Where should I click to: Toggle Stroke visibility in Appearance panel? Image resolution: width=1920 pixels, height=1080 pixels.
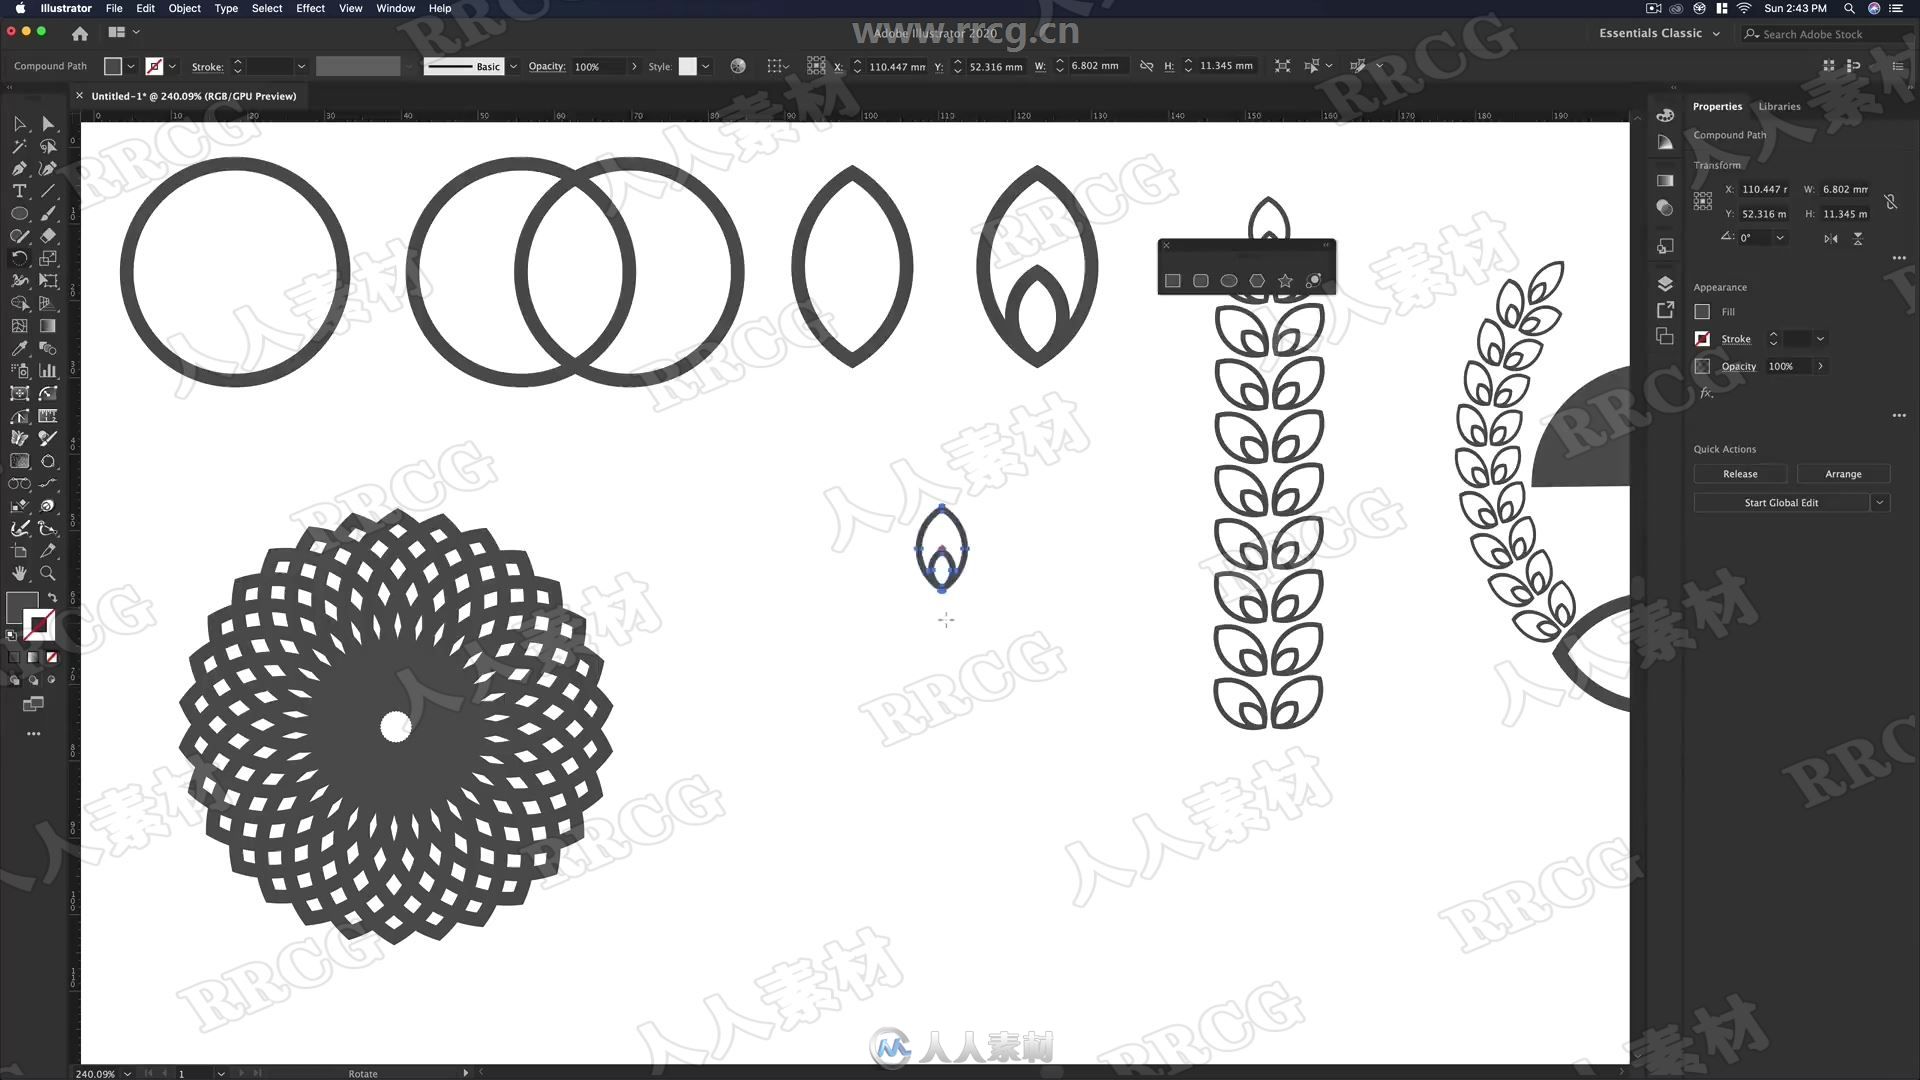click(1701, 339)
